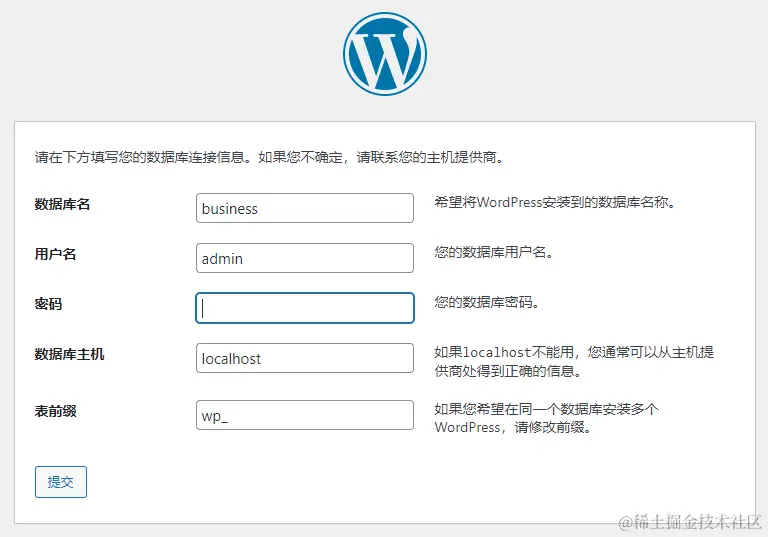Submit the form with the 提交 button
768x537 pixels.
(x=61, y=482)
